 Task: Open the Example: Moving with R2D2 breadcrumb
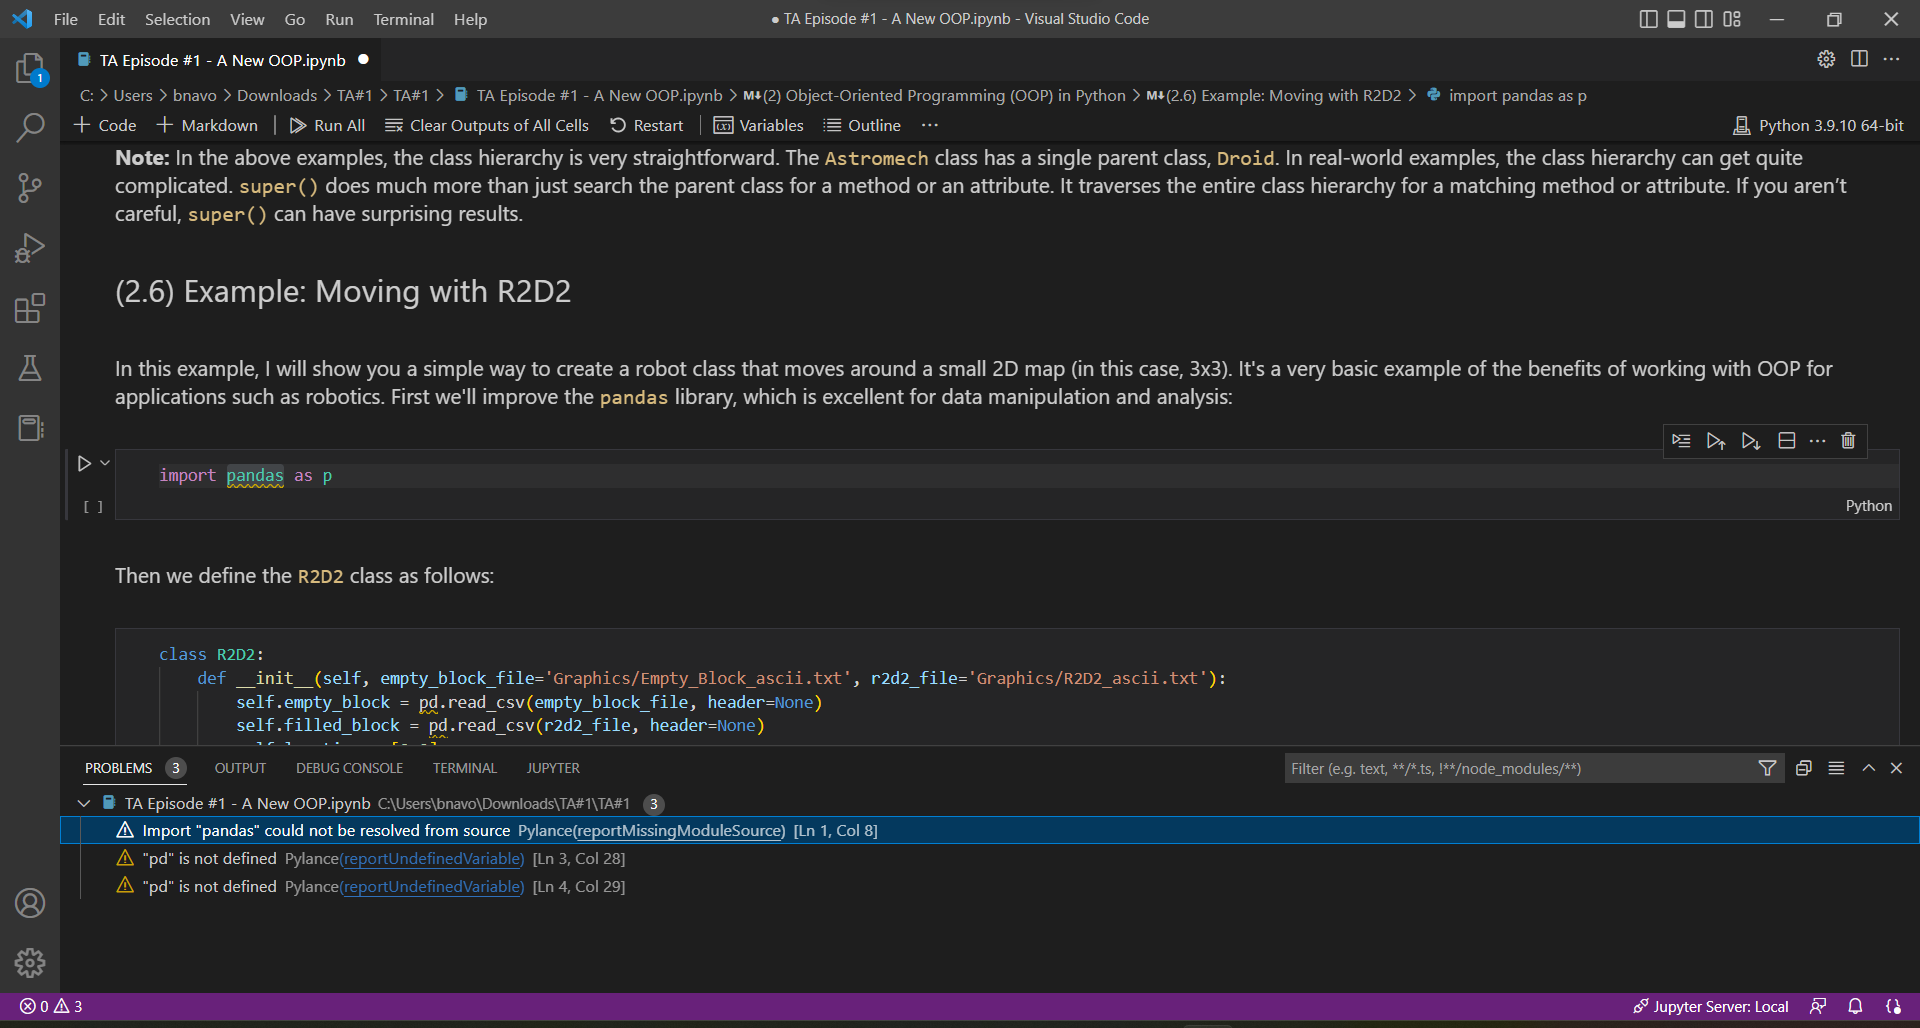[x=1274, y=95]
